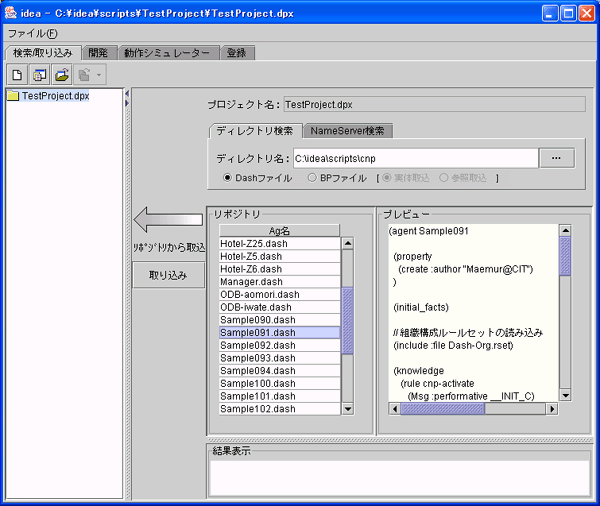Click the preview horizontal scroll-right arrow
Screen dimensions: 600x506
[552, 408]
